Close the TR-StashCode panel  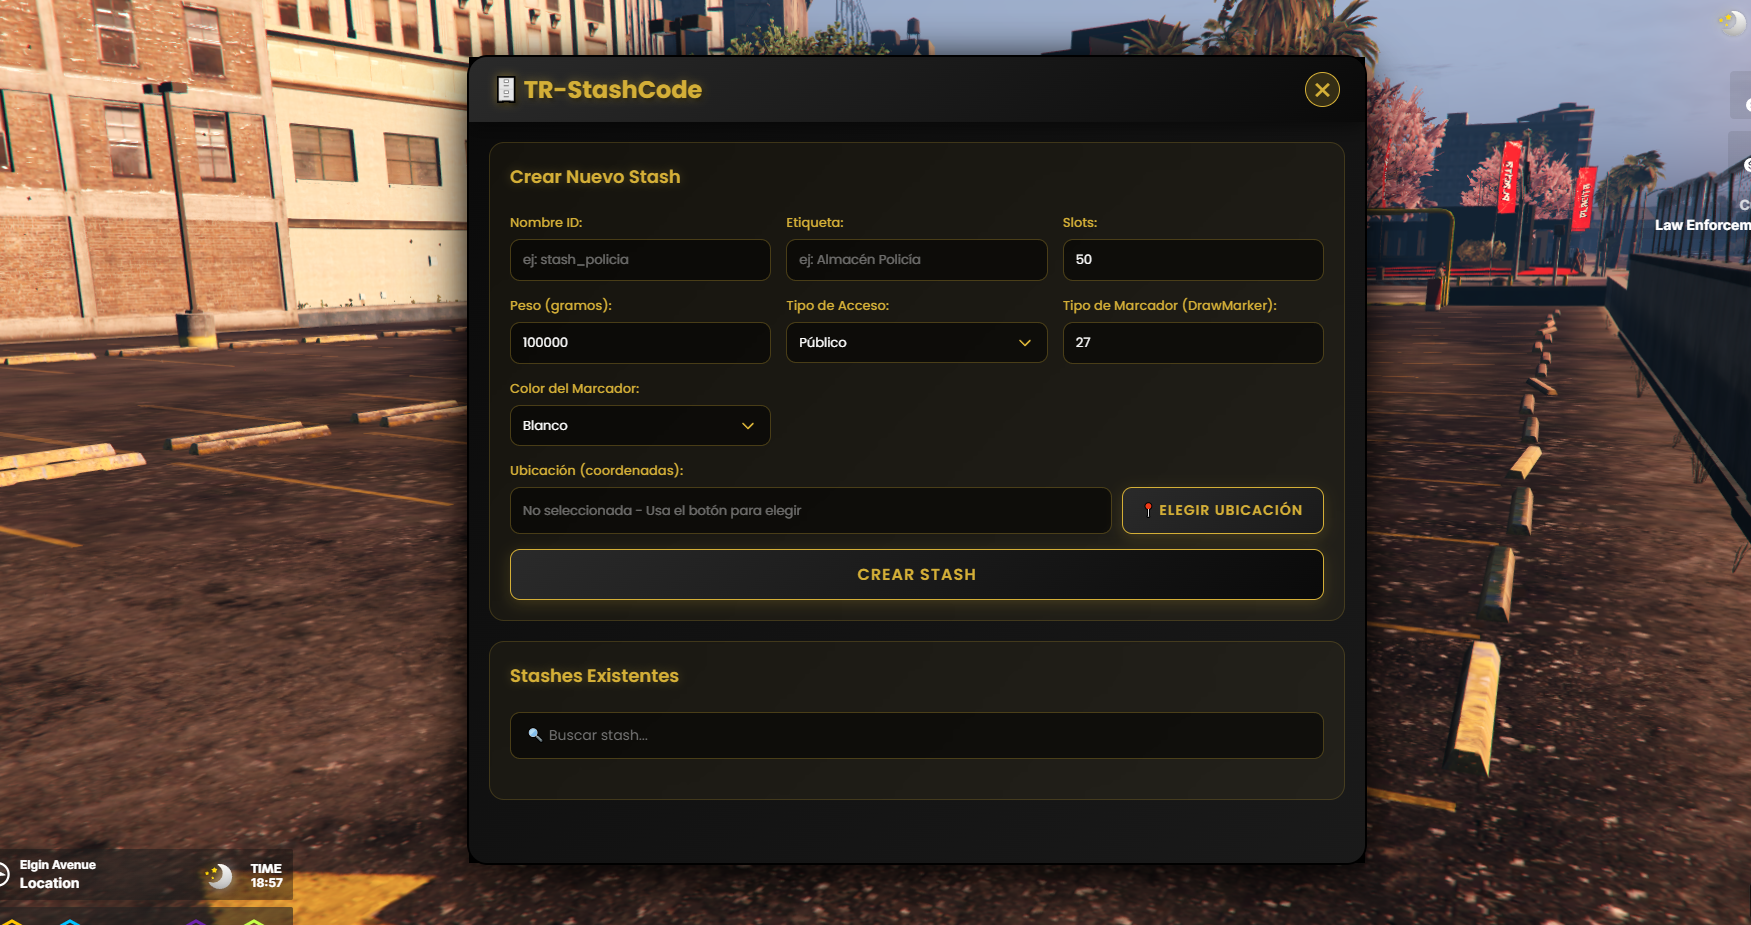[x=1322, y=90]
